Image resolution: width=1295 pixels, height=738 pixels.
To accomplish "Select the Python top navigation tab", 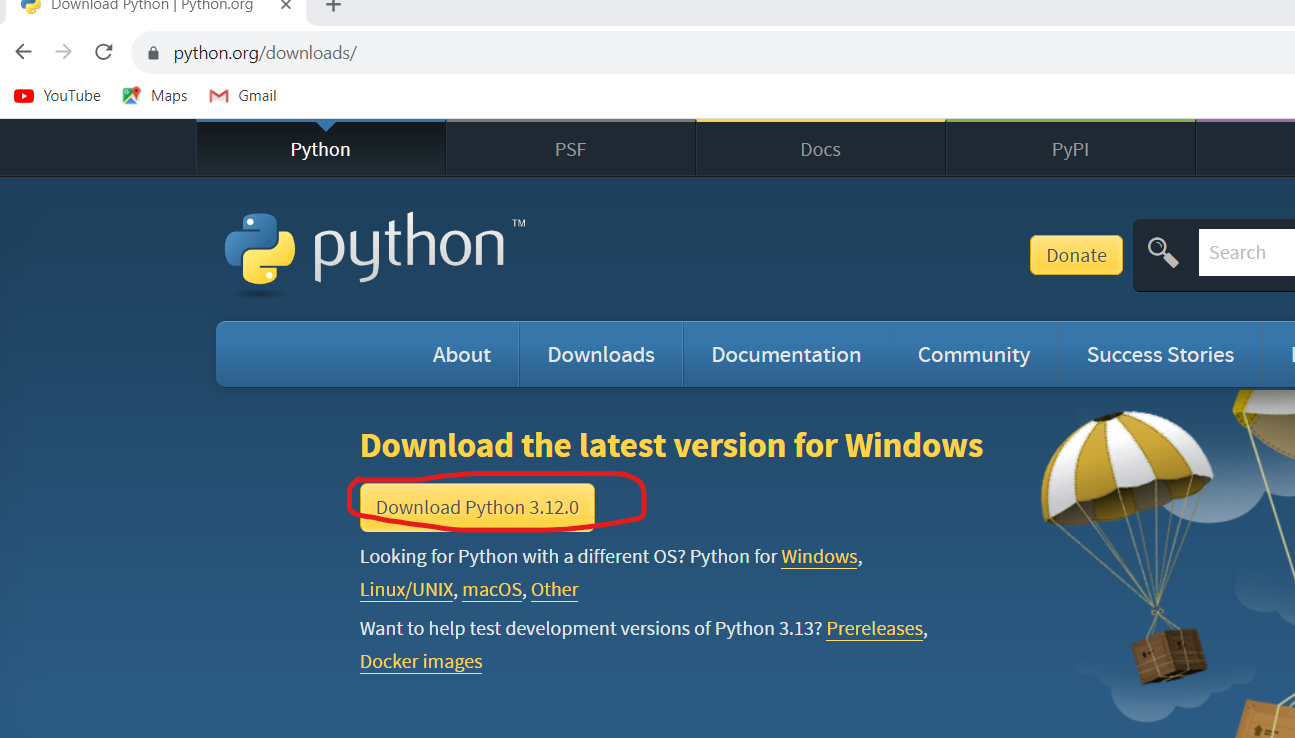I will coord(321,150).
